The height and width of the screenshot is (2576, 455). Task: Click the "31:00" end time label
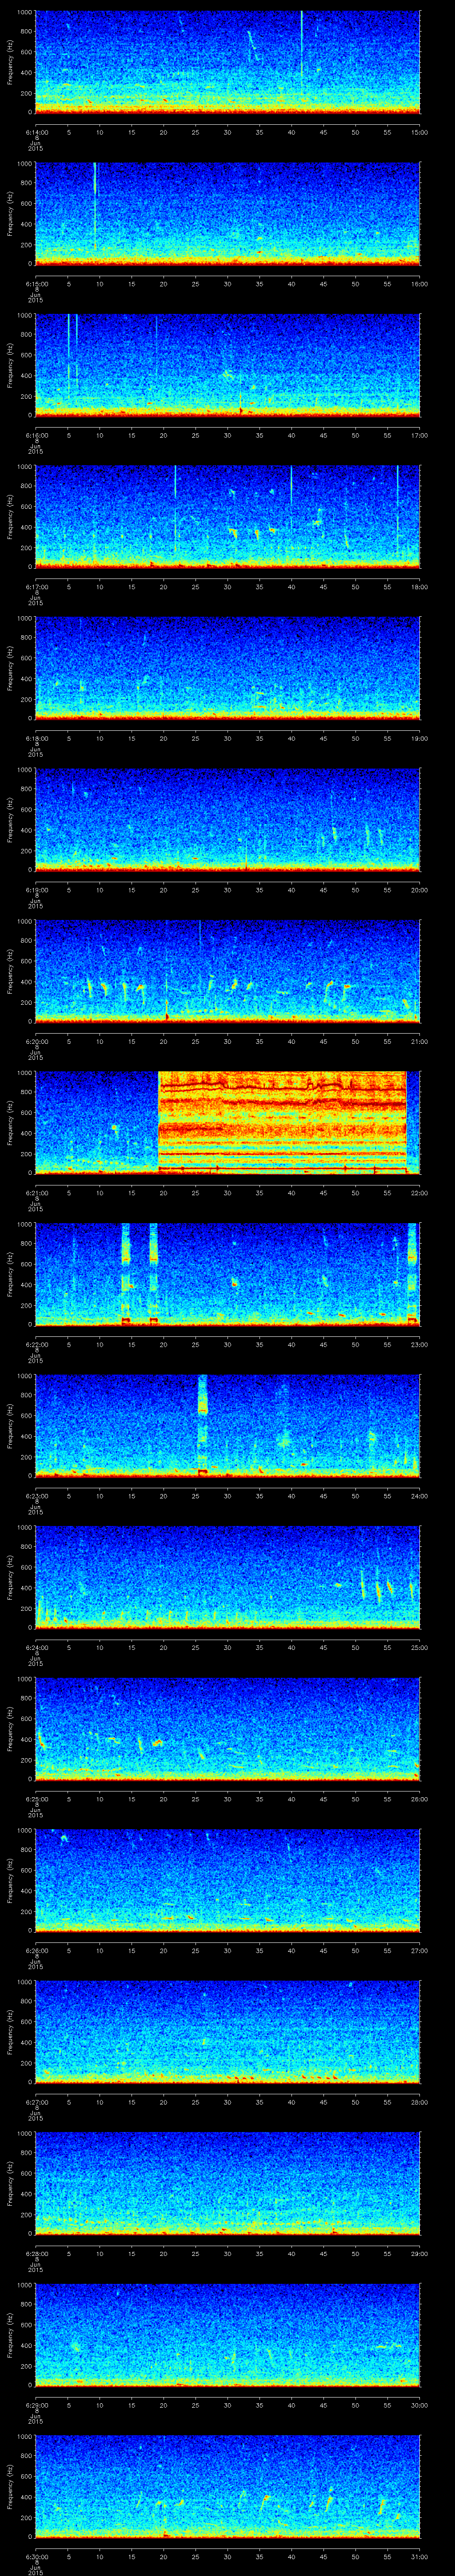(420, 2556)
